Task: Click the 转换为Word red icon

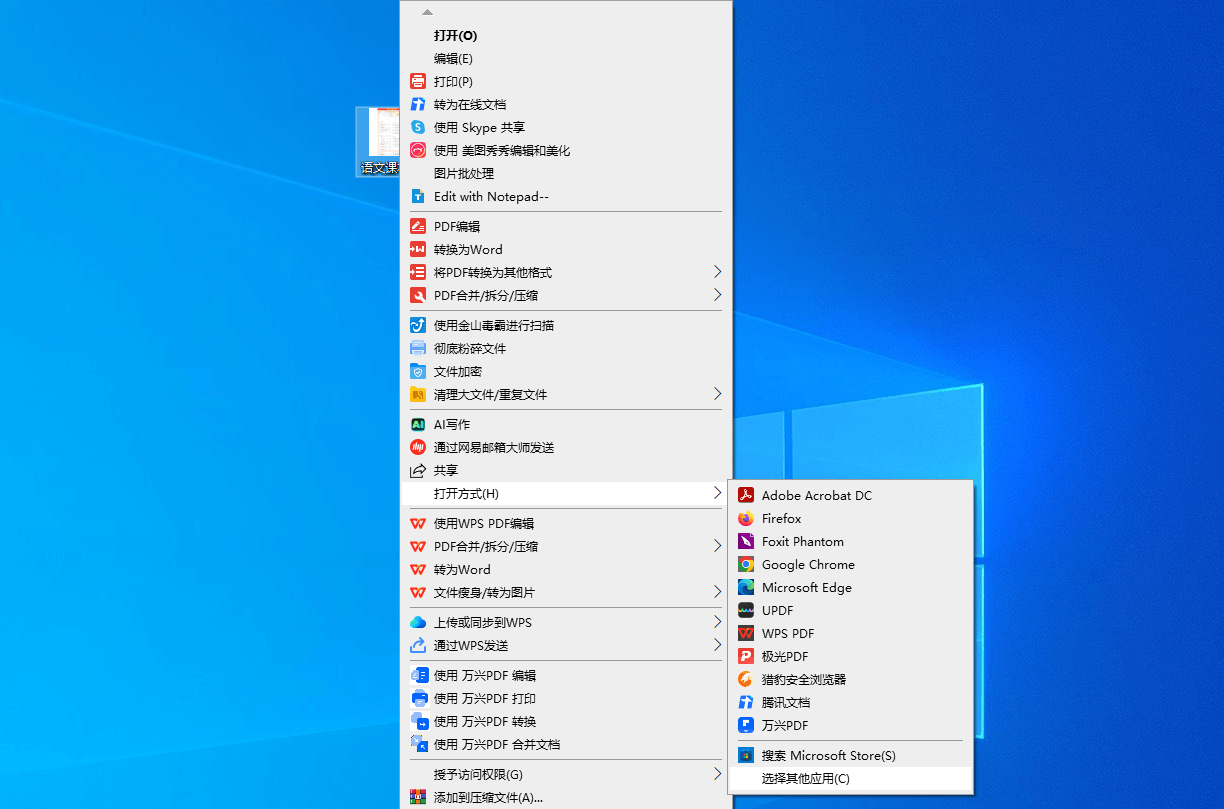Action: click(418, 250)
